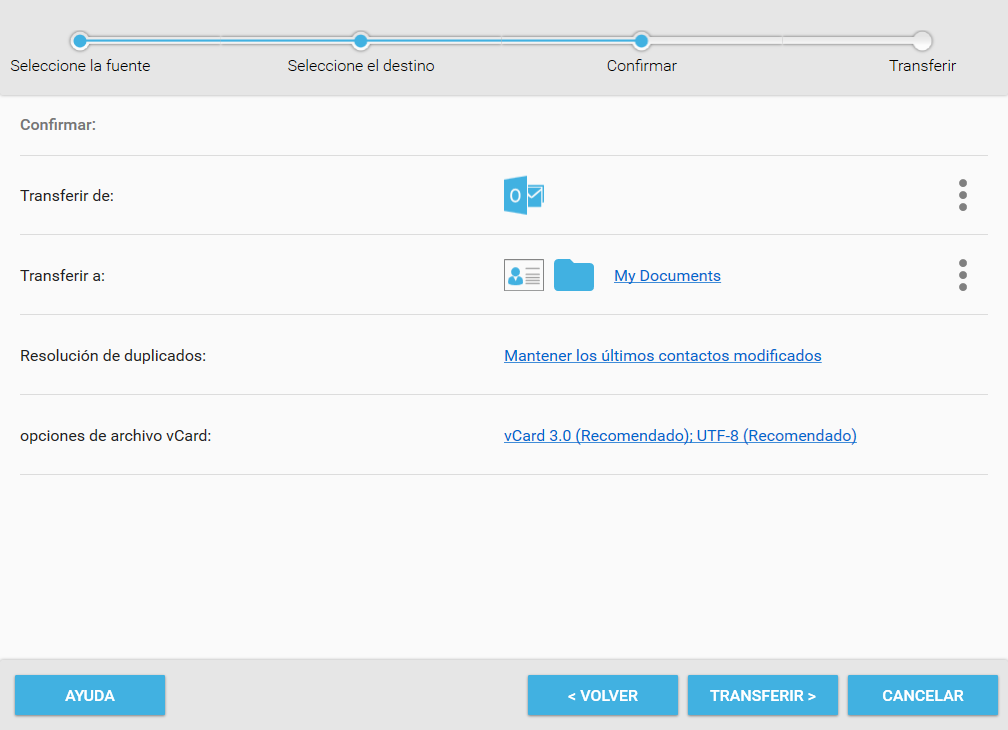Click the third progress circle for confirm step
Image resolution: width=1008 pixels, height=730 pixels.
[x=642, y=41]
